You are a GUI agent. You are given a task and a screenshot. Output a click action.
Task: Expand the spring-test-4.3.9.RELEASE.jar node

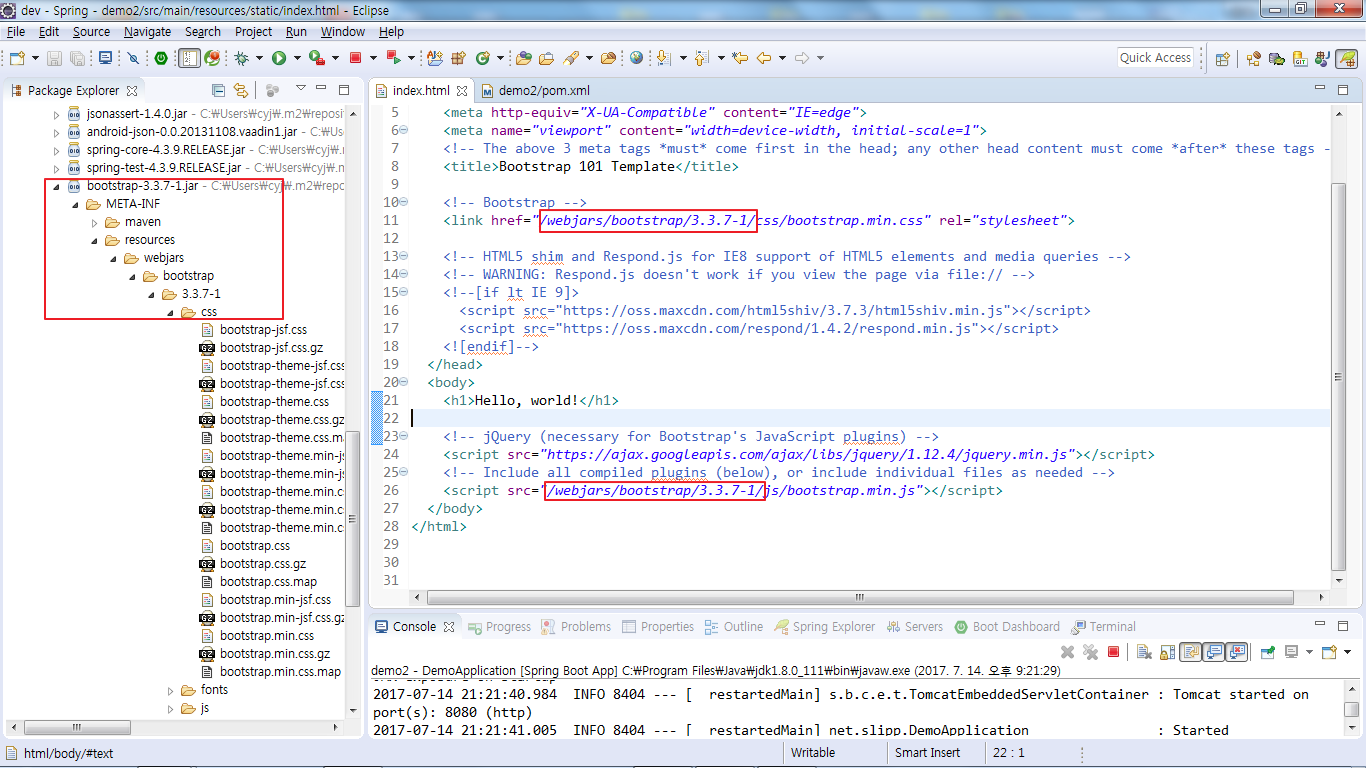pos(57,167)
